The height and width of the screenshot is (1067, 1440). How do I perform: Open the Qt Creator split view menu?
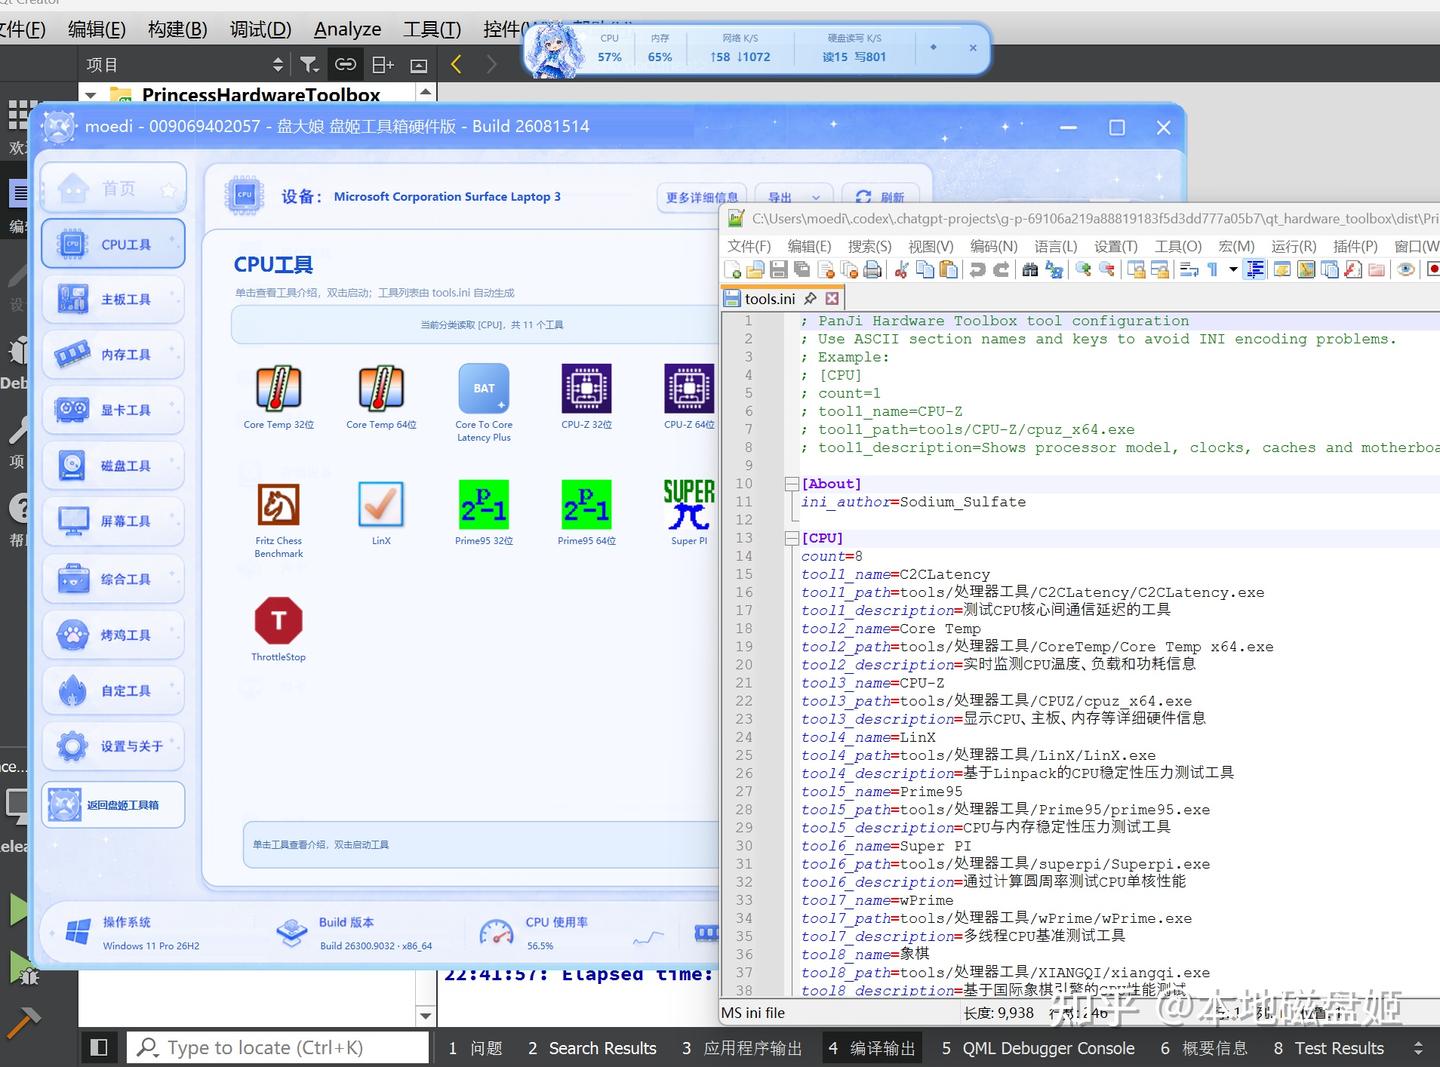pyautogui.click(x=383, y=65)
